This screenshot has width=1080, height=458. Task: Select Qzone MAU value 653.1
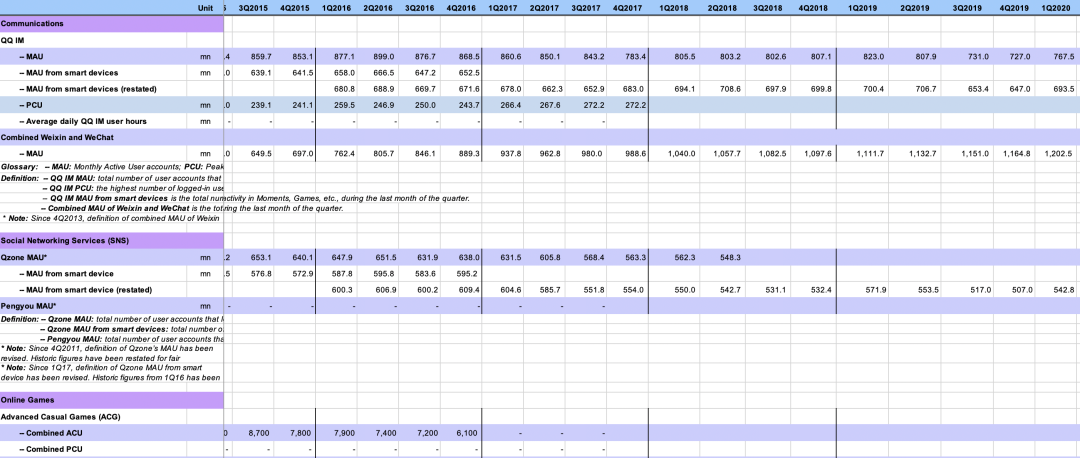tap(260, 257)
